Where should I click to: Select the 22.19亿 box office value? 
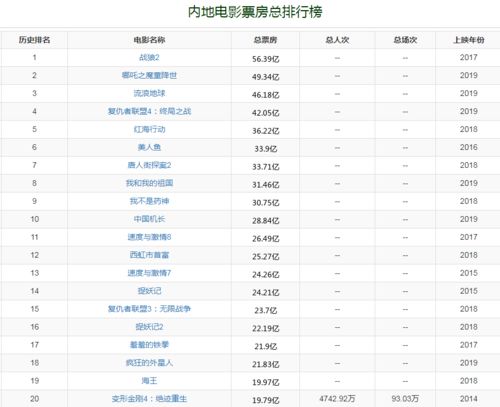265,329
